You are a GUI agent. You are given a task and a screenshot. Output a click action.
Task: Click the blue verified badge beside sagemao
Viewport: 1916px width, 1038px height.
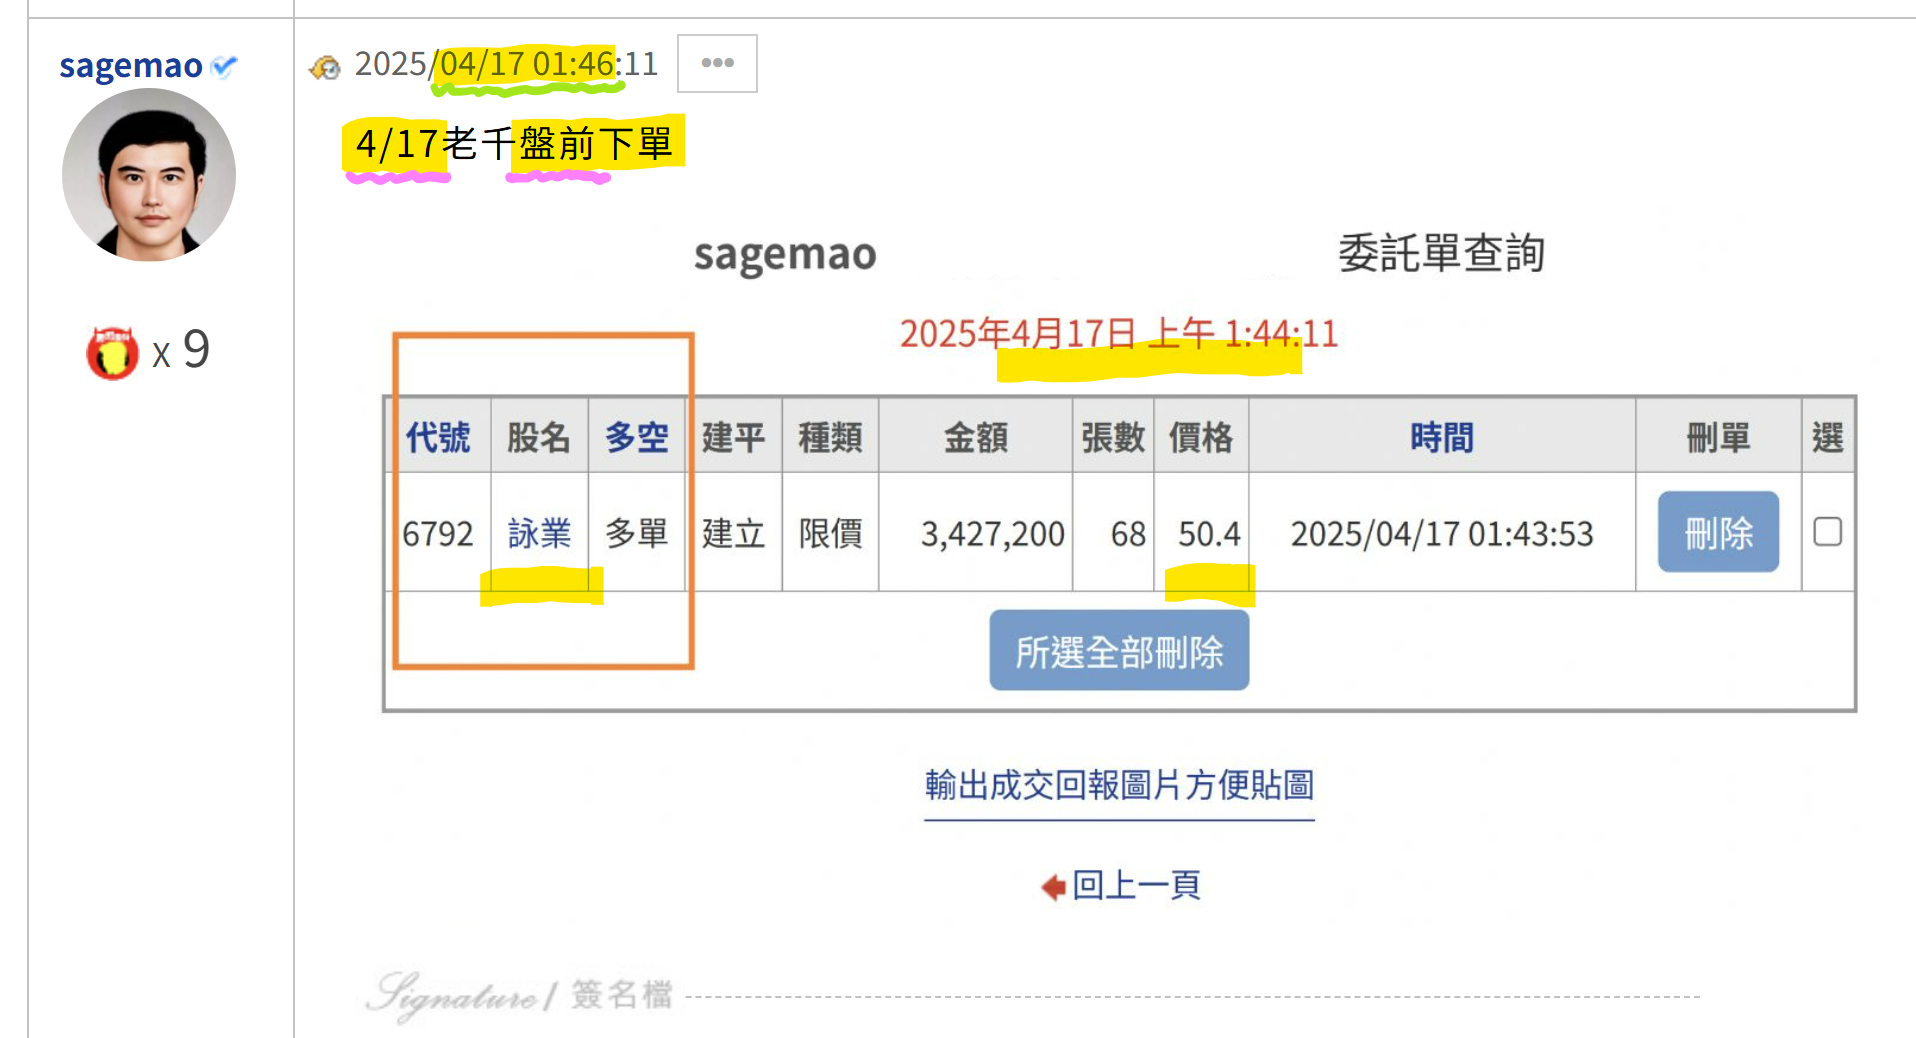pos(226,65)
